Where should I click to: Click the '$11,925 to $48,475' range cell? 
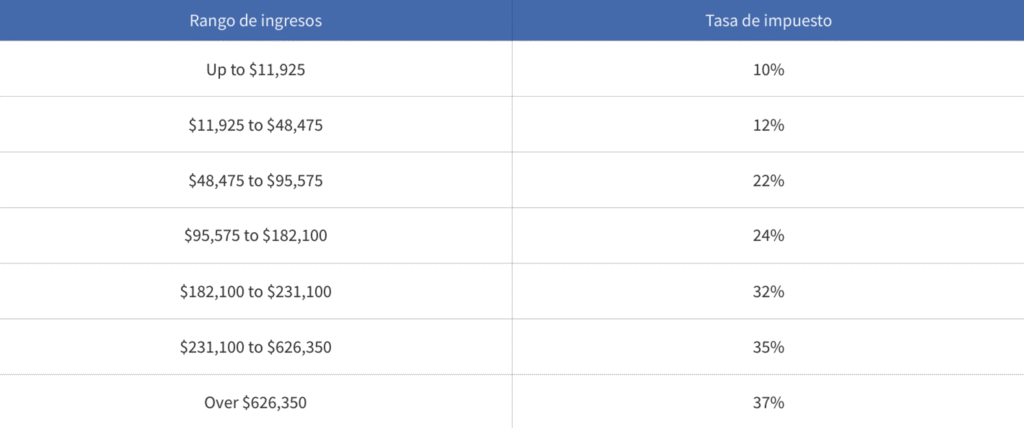(255, 126)
